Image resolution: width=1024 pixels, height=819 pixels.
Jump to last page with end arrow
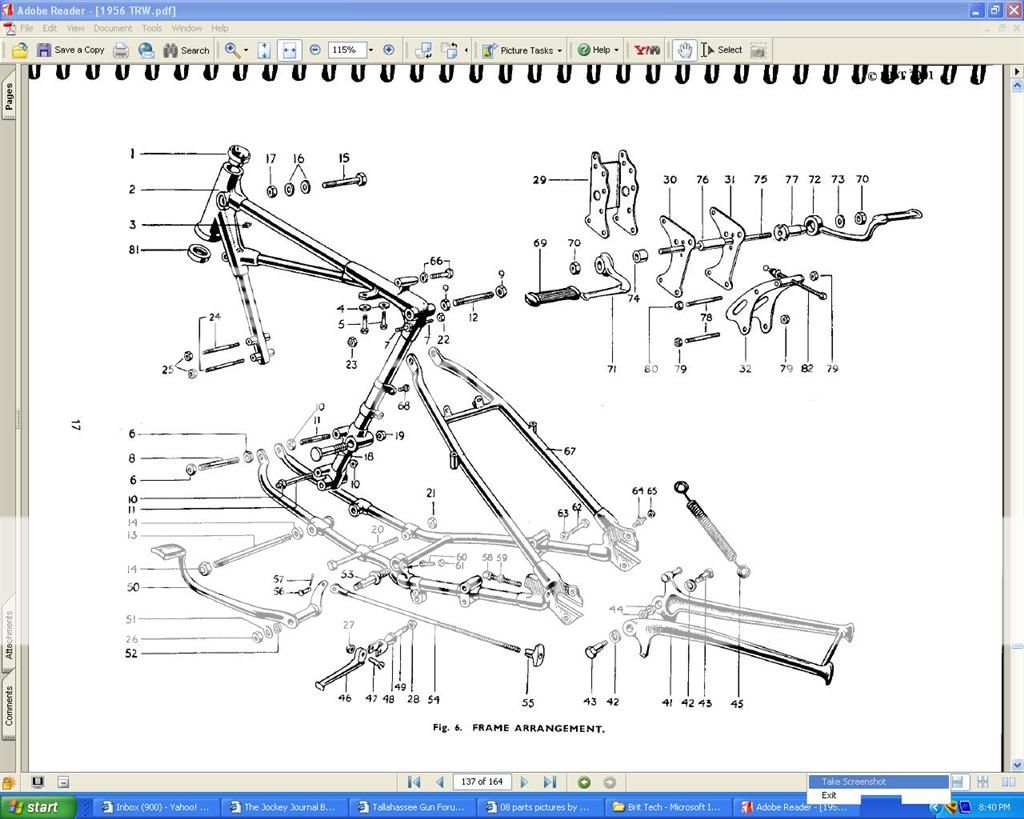coord(549,782)
